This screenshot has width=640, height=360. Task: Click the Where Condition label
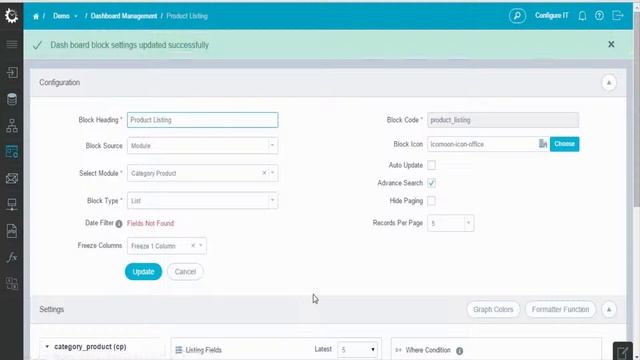(x=428, y=350)
